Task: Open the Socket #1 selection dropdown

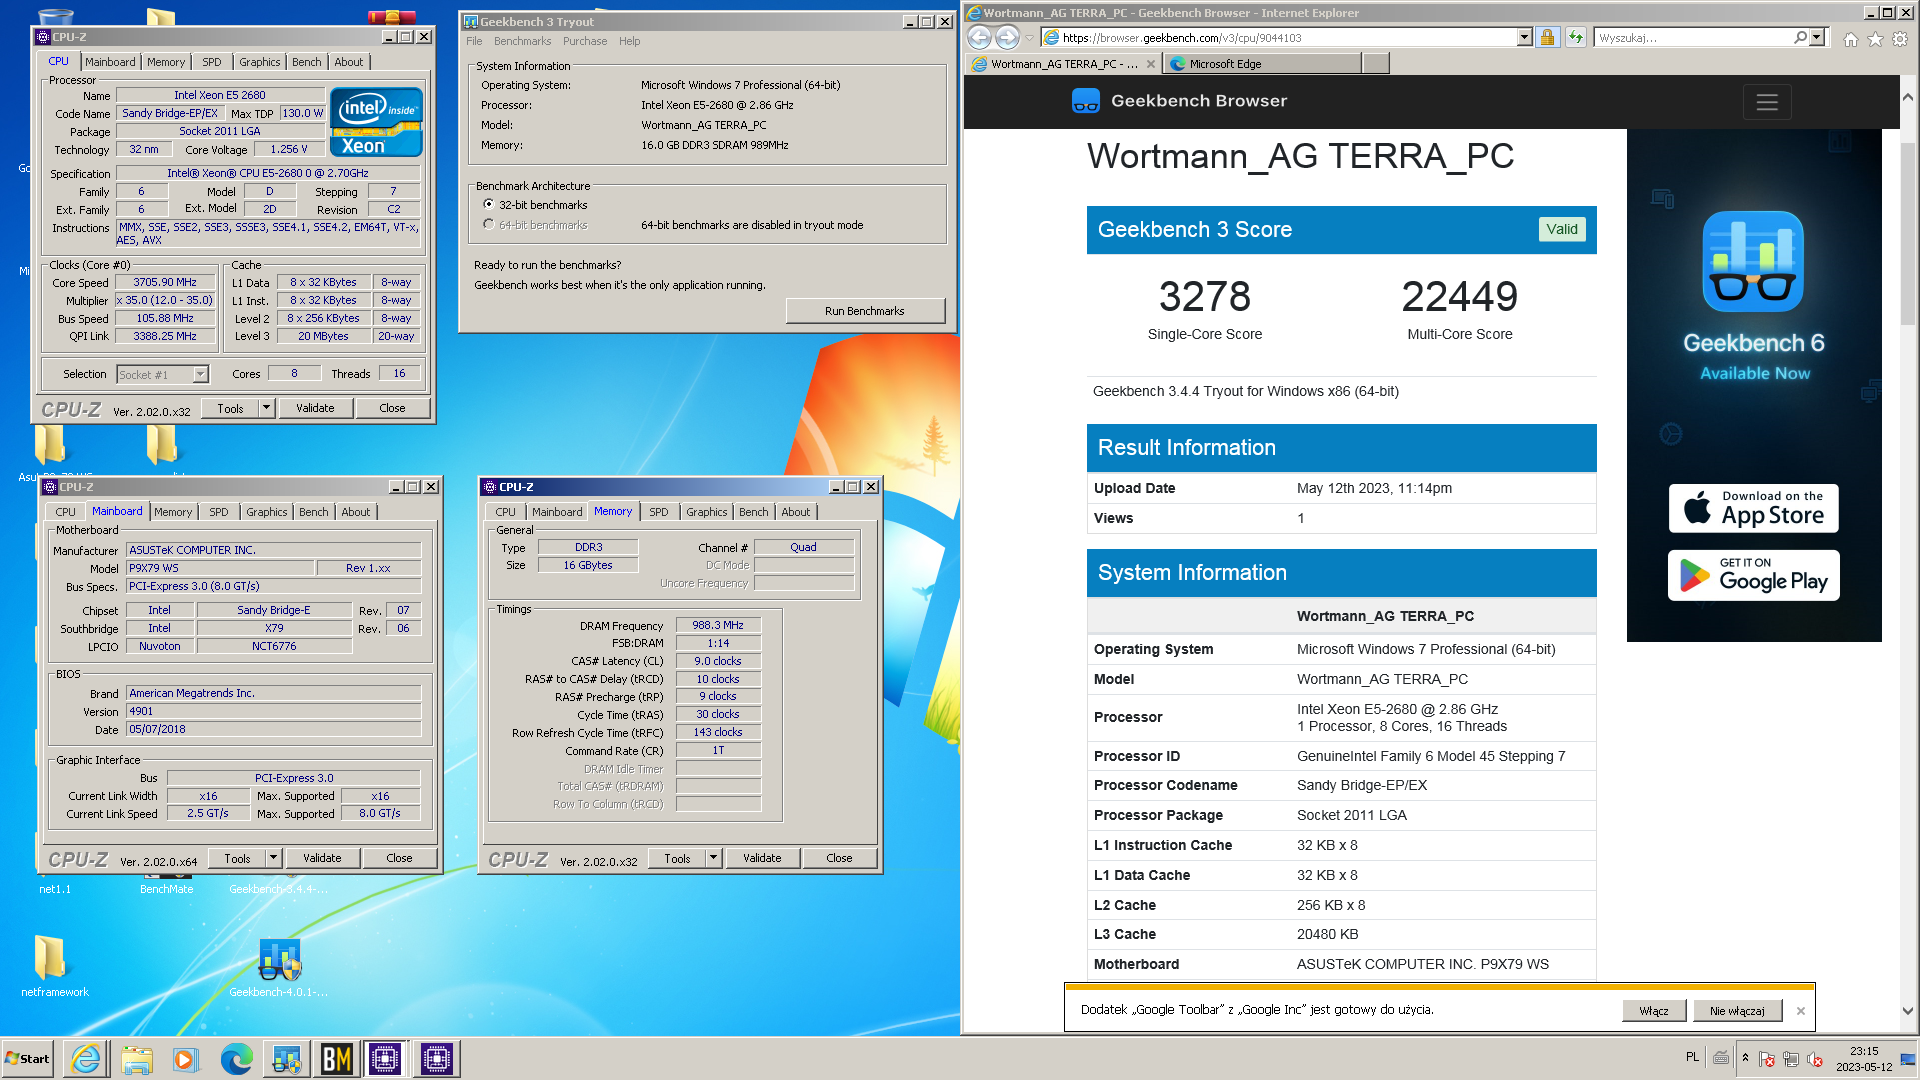Action: (200, 374)
